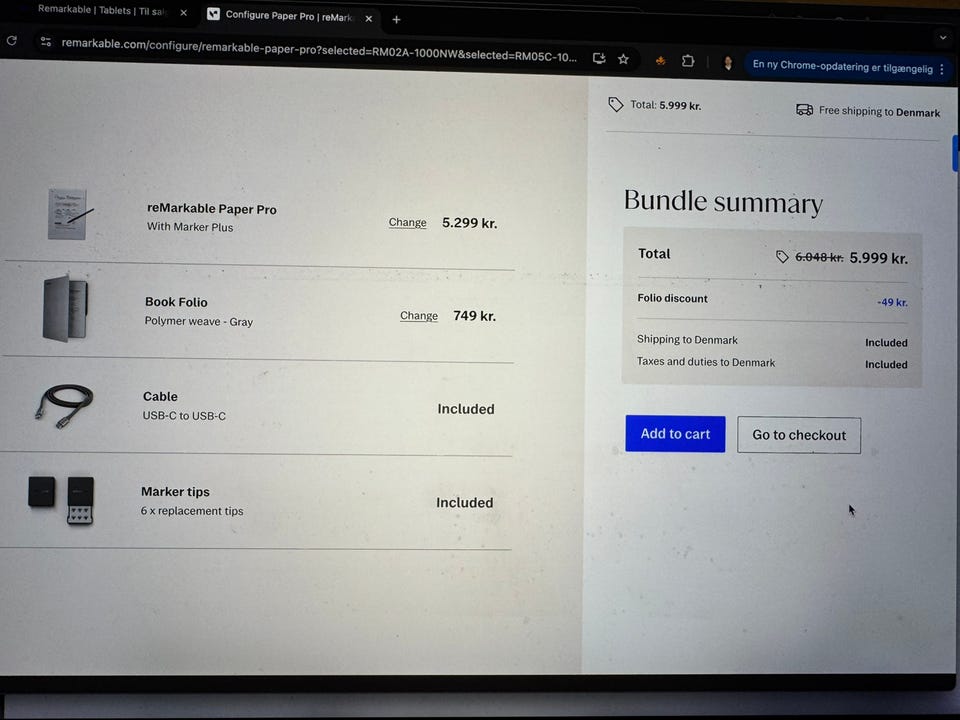Click the shipping truck icon

(804, 110)
